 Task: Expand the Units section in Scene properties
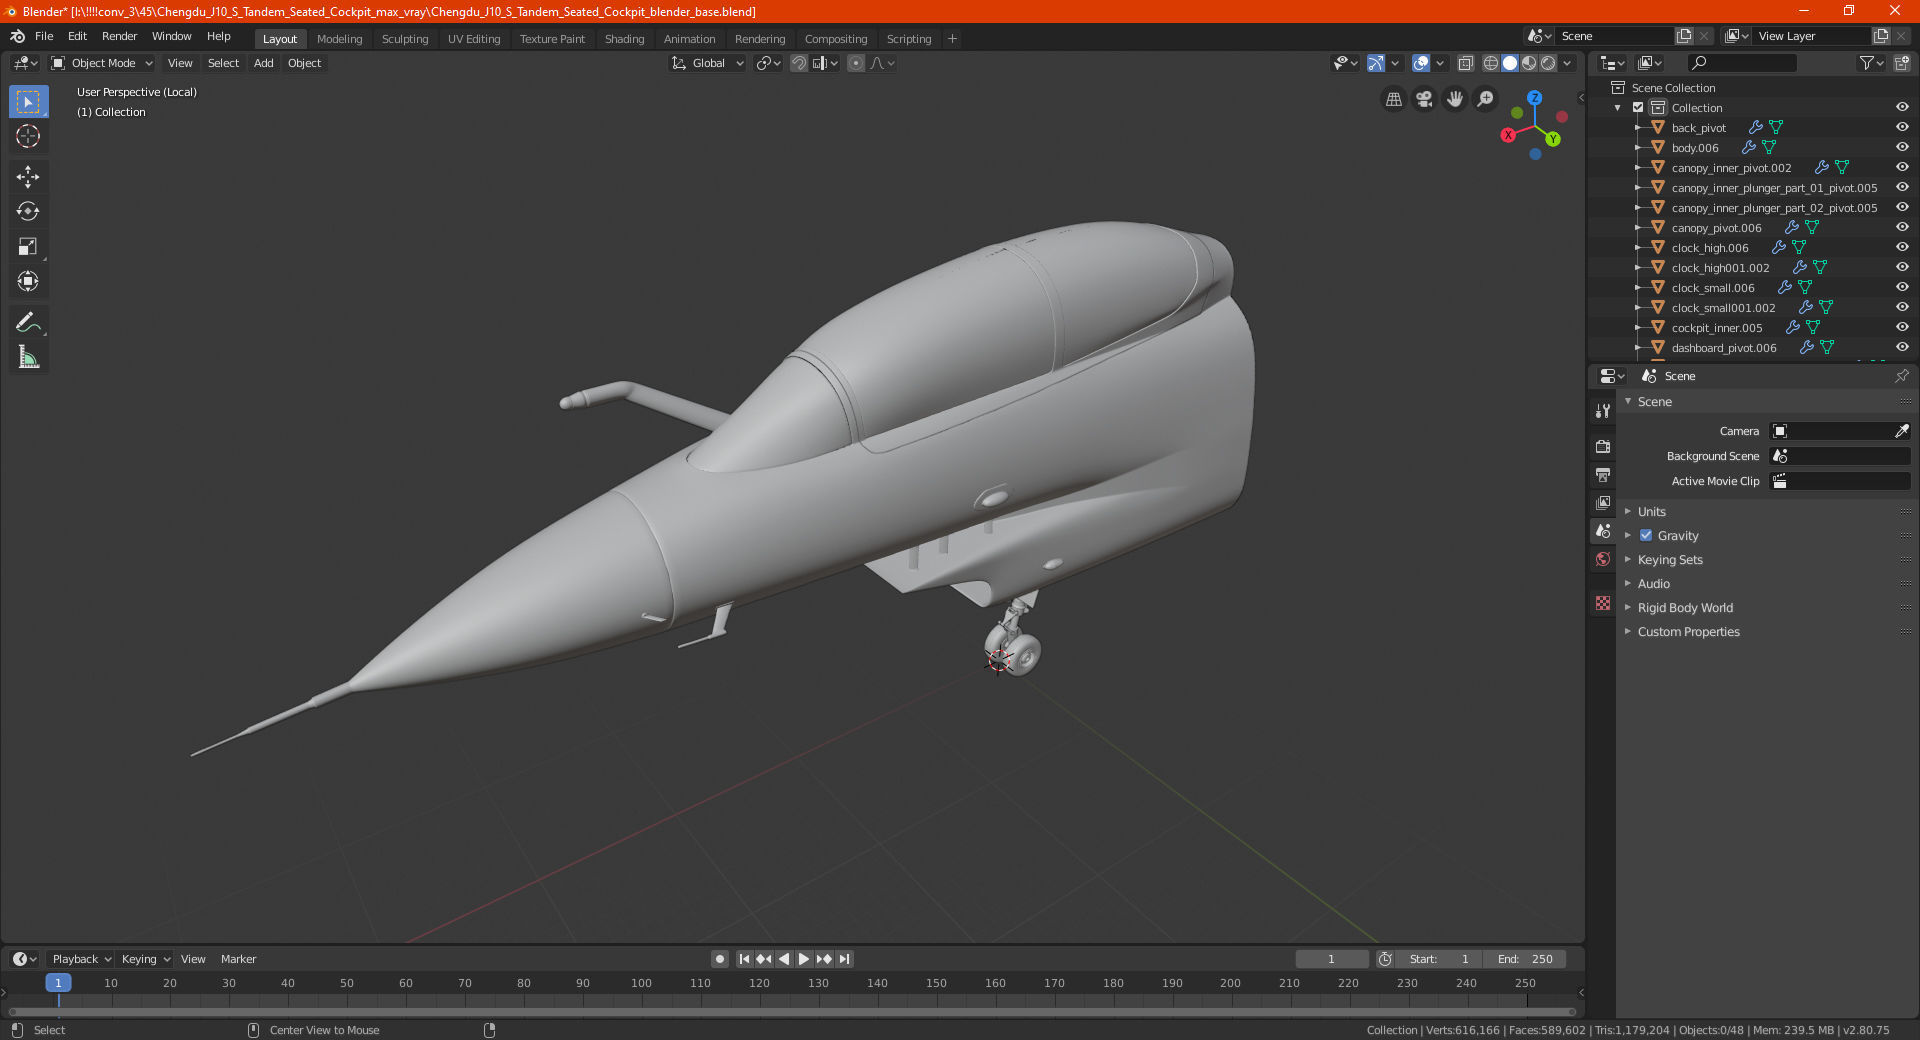point(1650,511)
